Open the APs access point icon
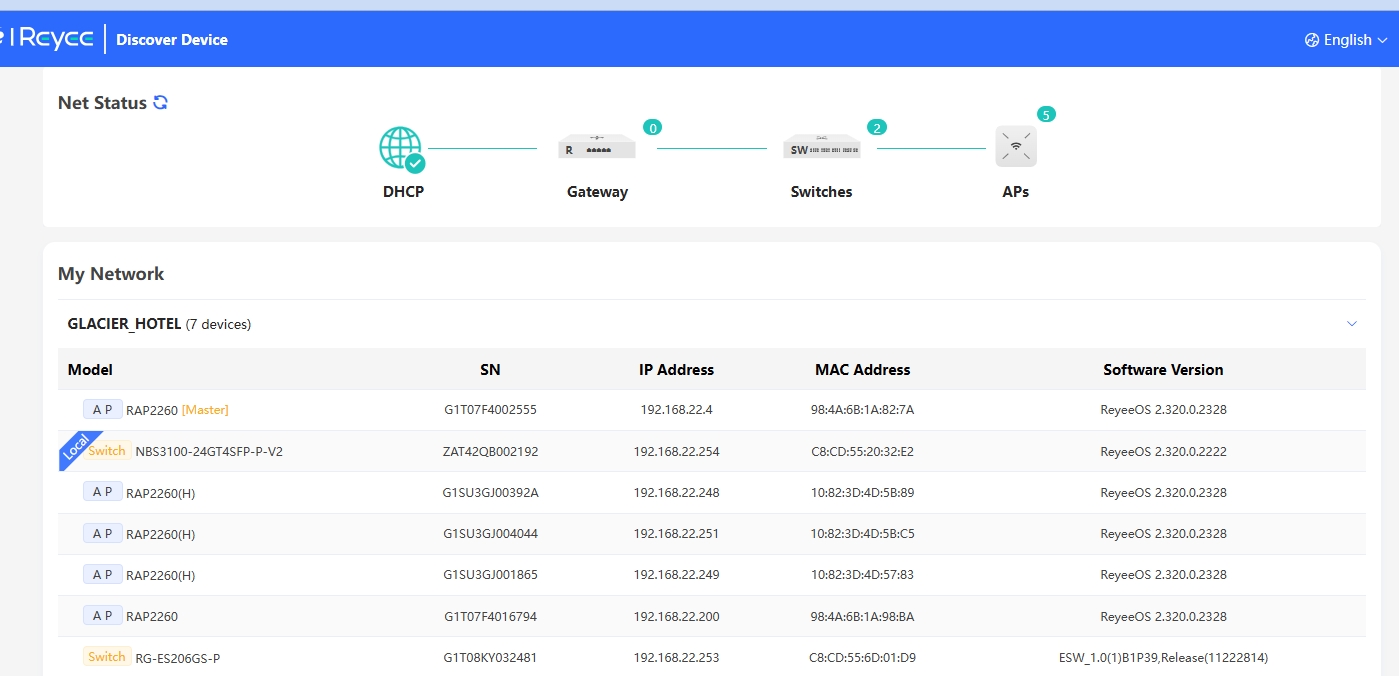Screen dimensions: 1399x676 1016,146
